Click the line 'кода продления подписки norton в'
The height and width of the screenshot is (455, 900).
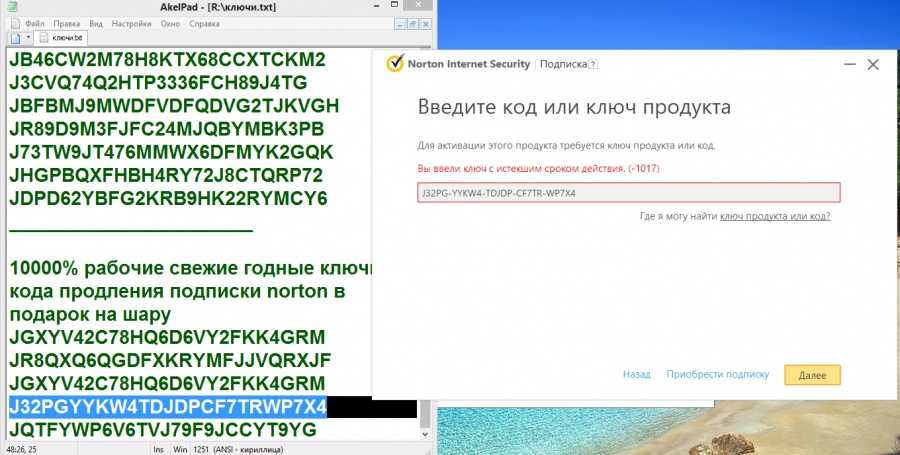coord(177,291)
